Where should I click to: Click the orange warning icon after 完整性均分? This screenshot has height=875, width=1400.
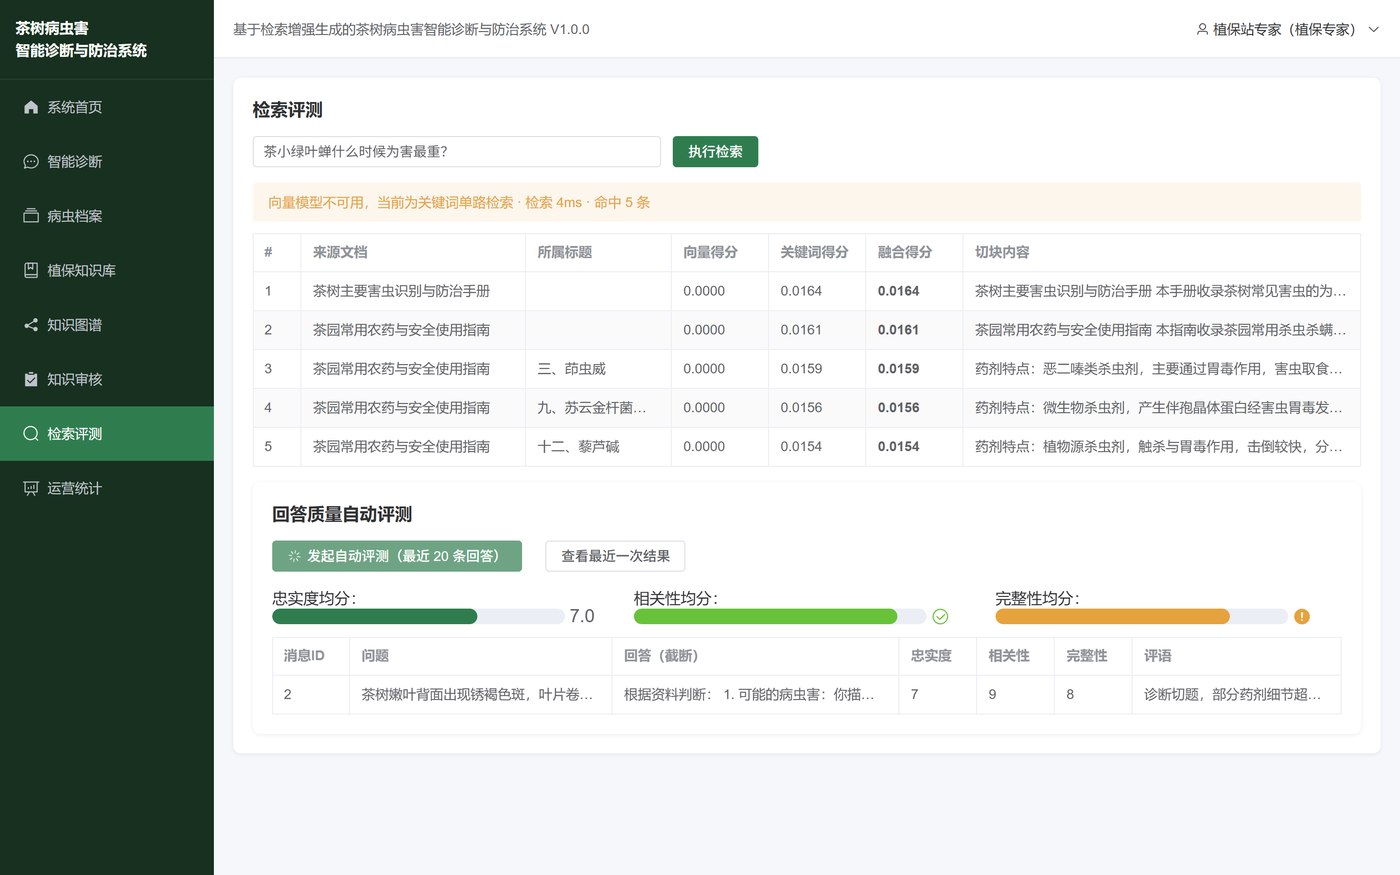[x=1301, y=616]
